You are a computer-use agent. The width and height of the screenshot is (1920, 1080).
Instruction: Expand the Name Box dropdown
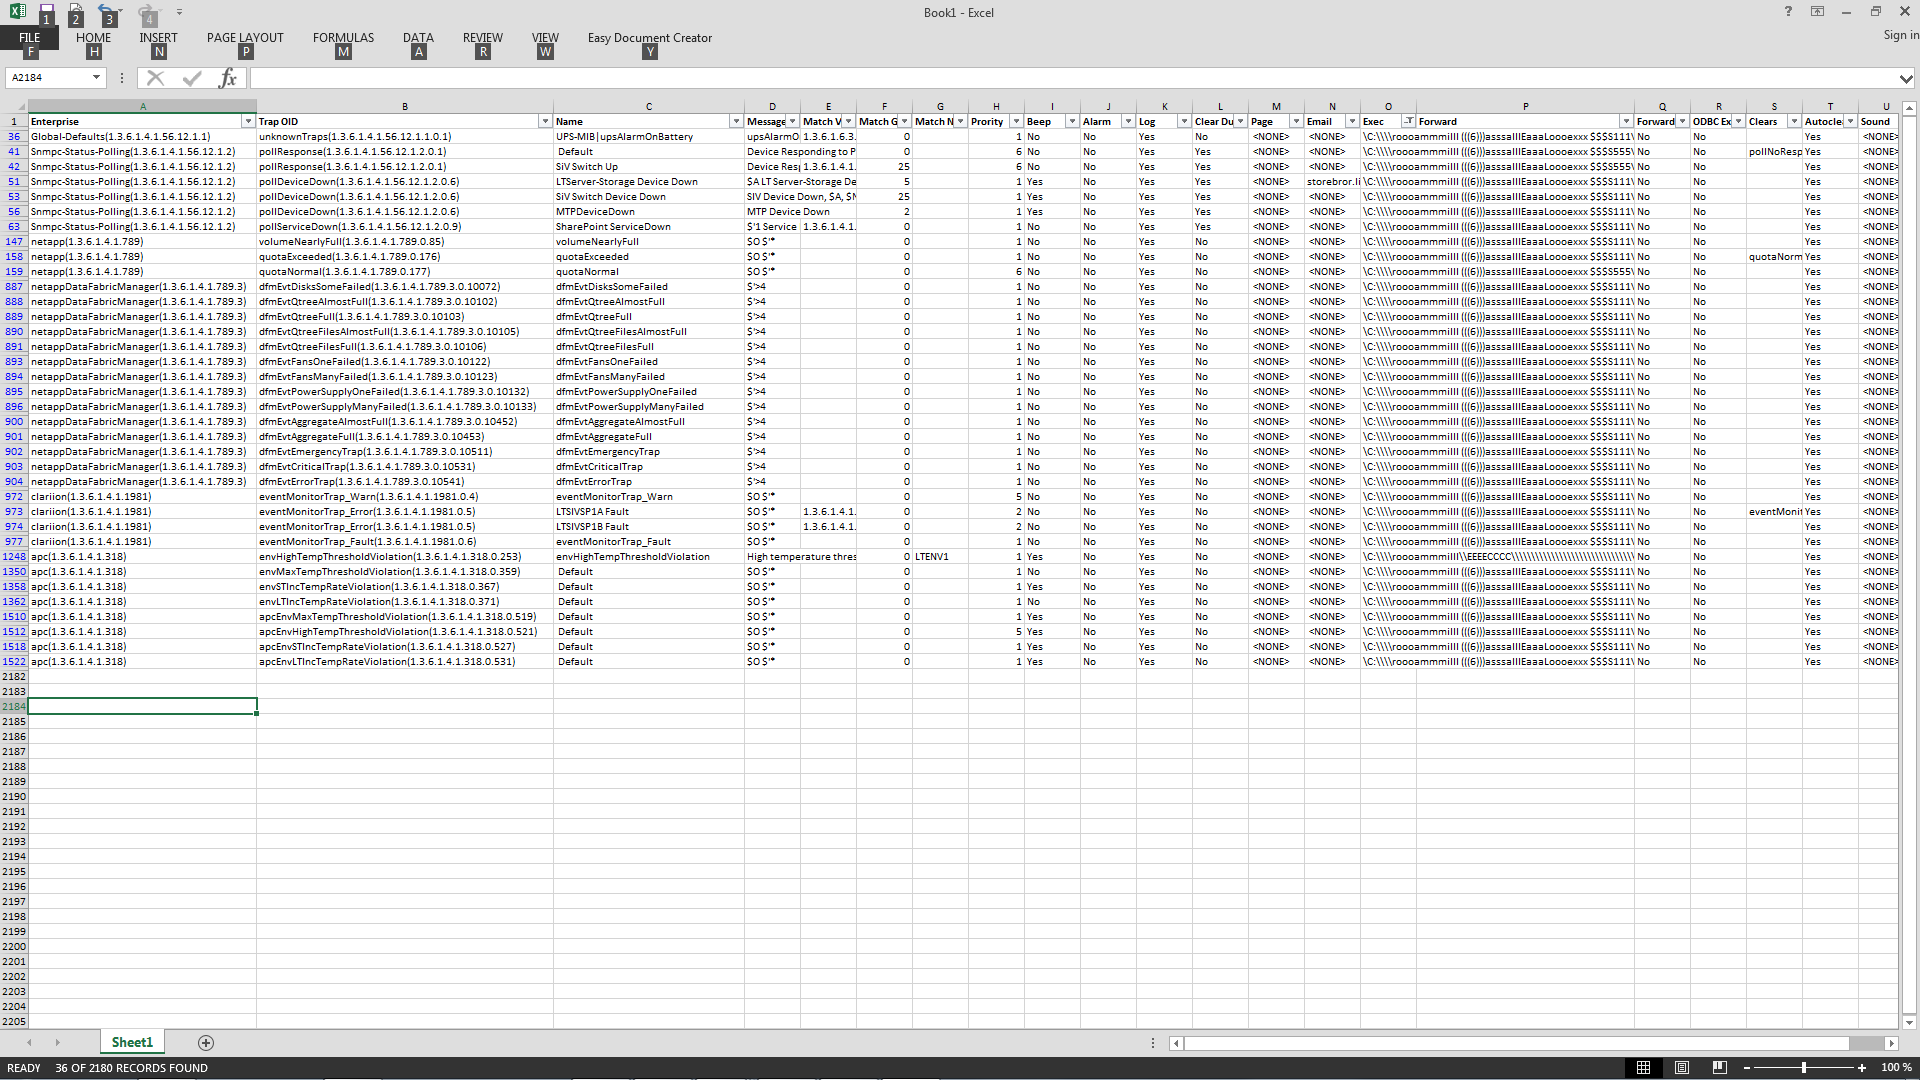coord(96,77)
